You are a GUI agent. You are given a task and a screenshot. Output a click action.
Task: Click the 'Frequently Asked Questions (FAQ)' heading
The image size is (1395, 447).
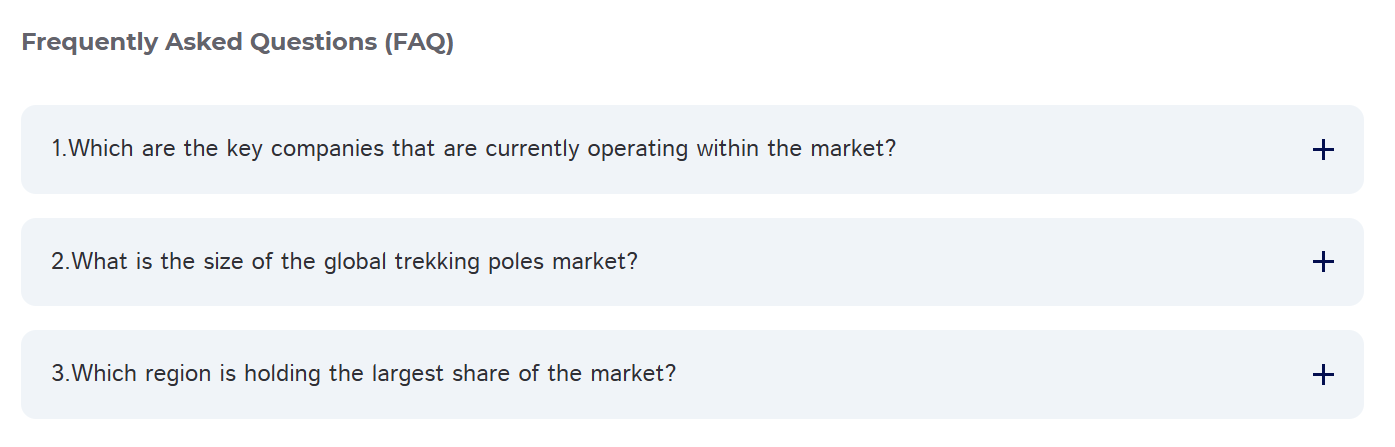(237, 43)
